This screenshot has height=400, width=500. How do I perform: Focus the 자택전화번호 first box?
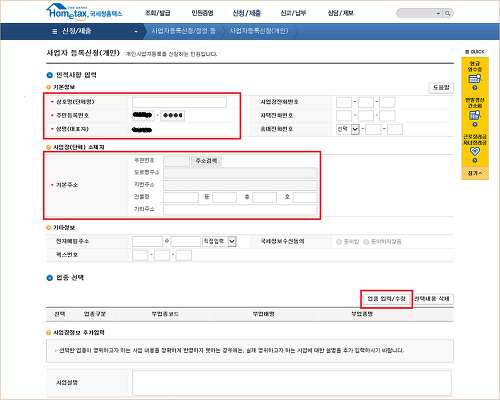coord(344,116)
